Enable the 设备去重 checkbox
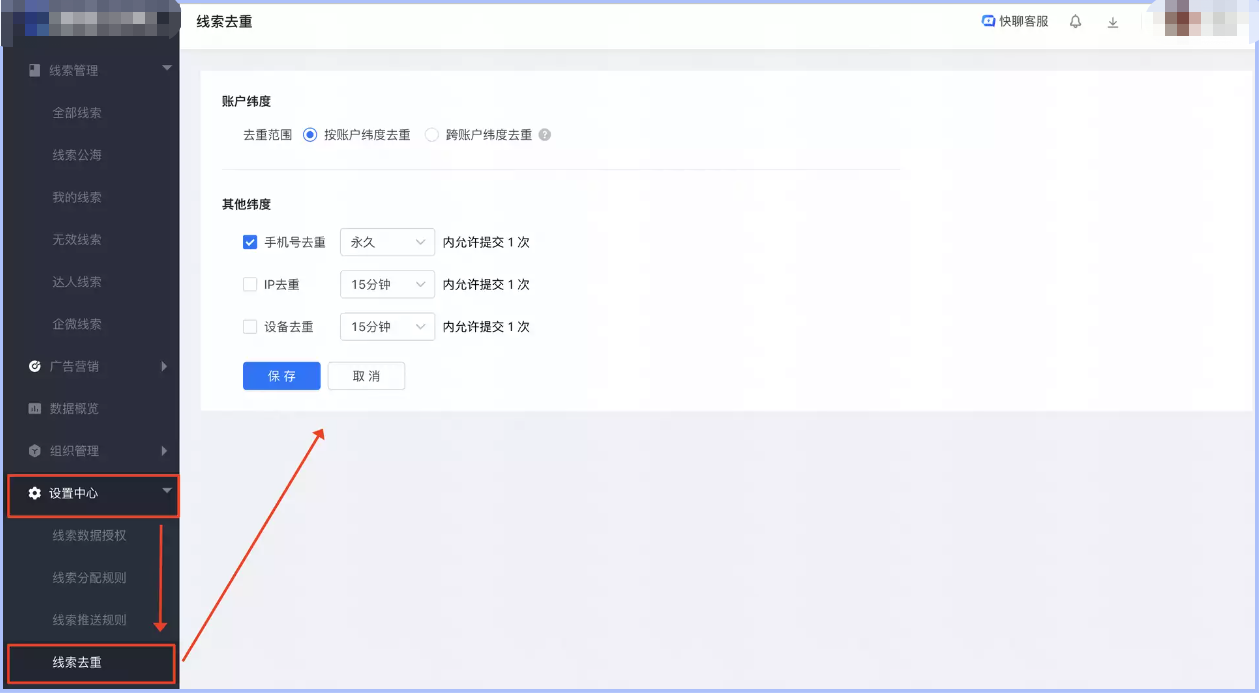1259x694 pixels. [x=250, y=326]
